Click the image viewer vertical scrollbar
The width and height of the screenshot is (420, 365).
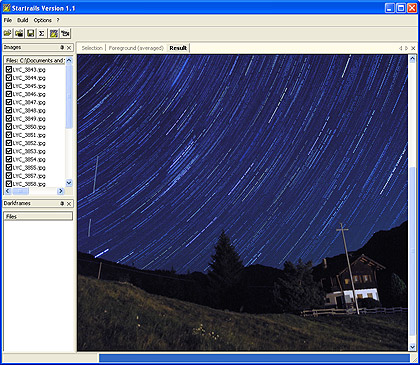[412, 203]
